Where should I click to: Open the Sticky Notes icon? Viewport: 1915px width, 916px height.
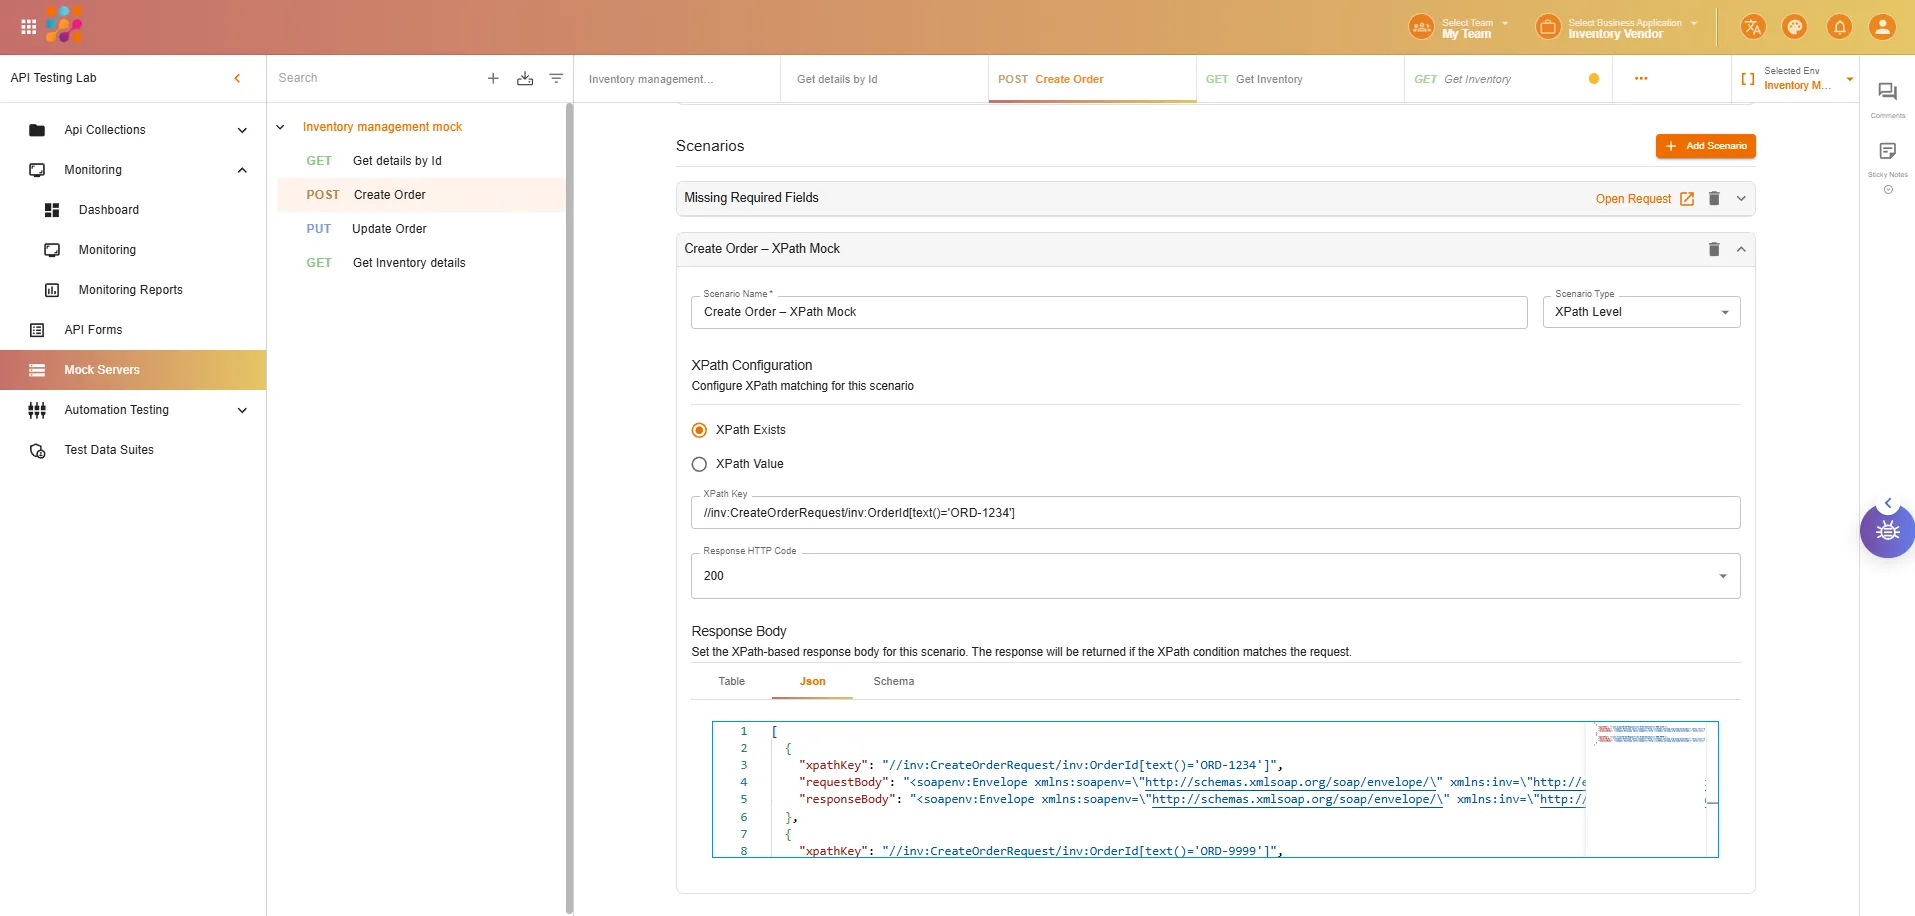(1888, 151)
